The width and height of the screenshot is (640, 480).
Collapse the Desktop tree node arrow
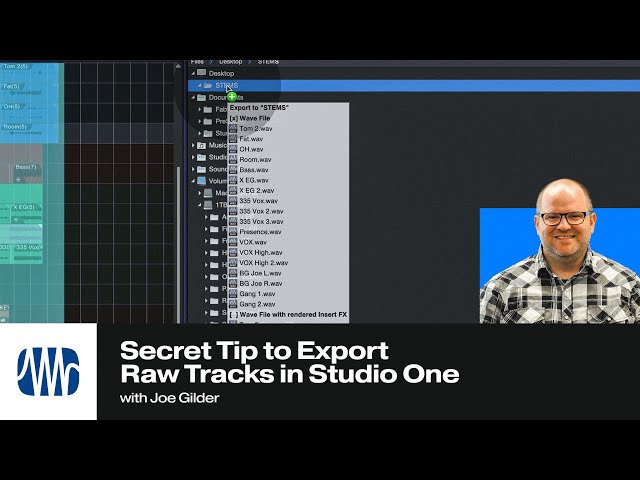tap(193, 73)
